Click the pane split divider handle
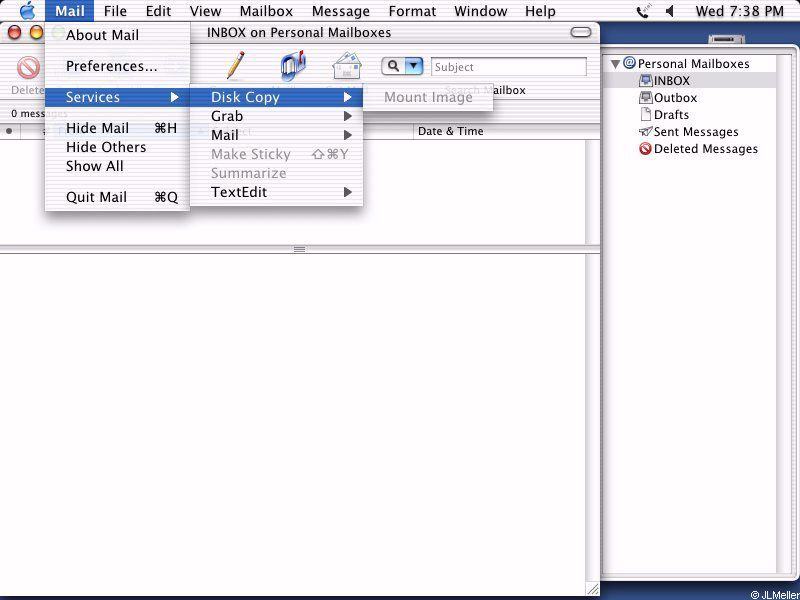This screenshot has height=600, width=800. click(x=299, y=249)
